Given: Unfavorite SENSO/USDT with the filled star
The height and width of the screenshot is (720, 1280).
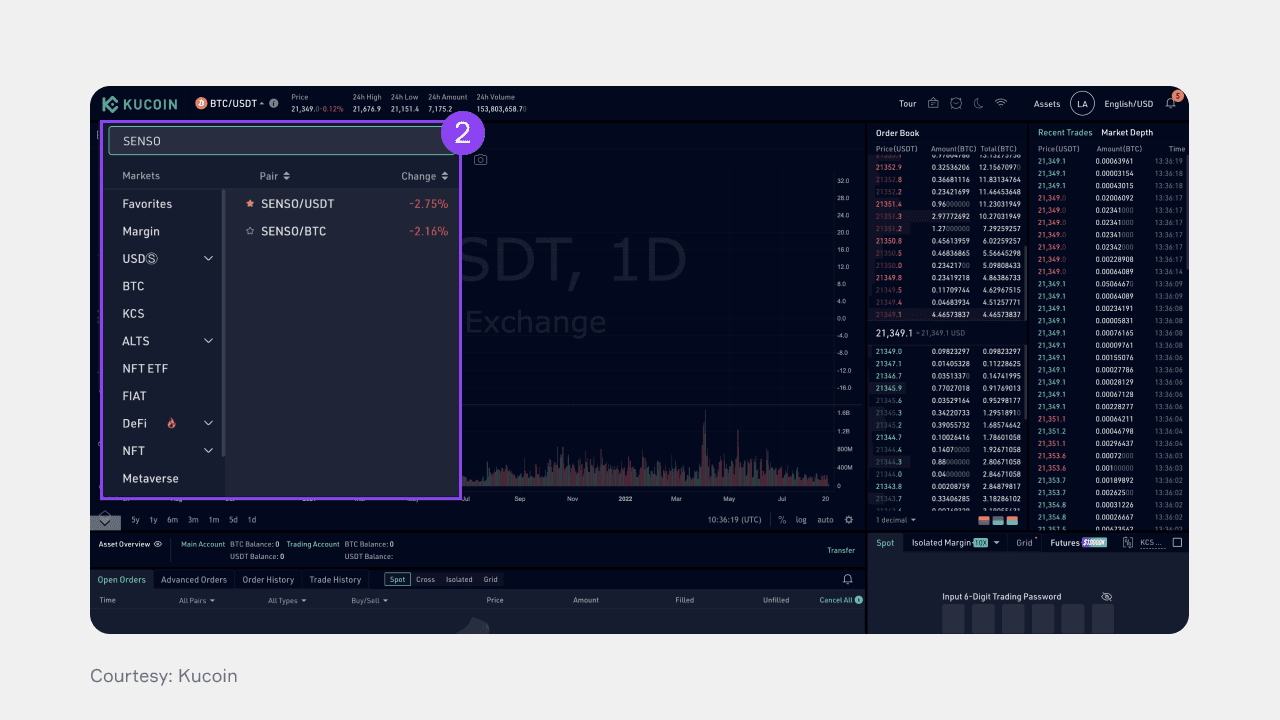Looking at the screenshot, I should pos(250,203).
